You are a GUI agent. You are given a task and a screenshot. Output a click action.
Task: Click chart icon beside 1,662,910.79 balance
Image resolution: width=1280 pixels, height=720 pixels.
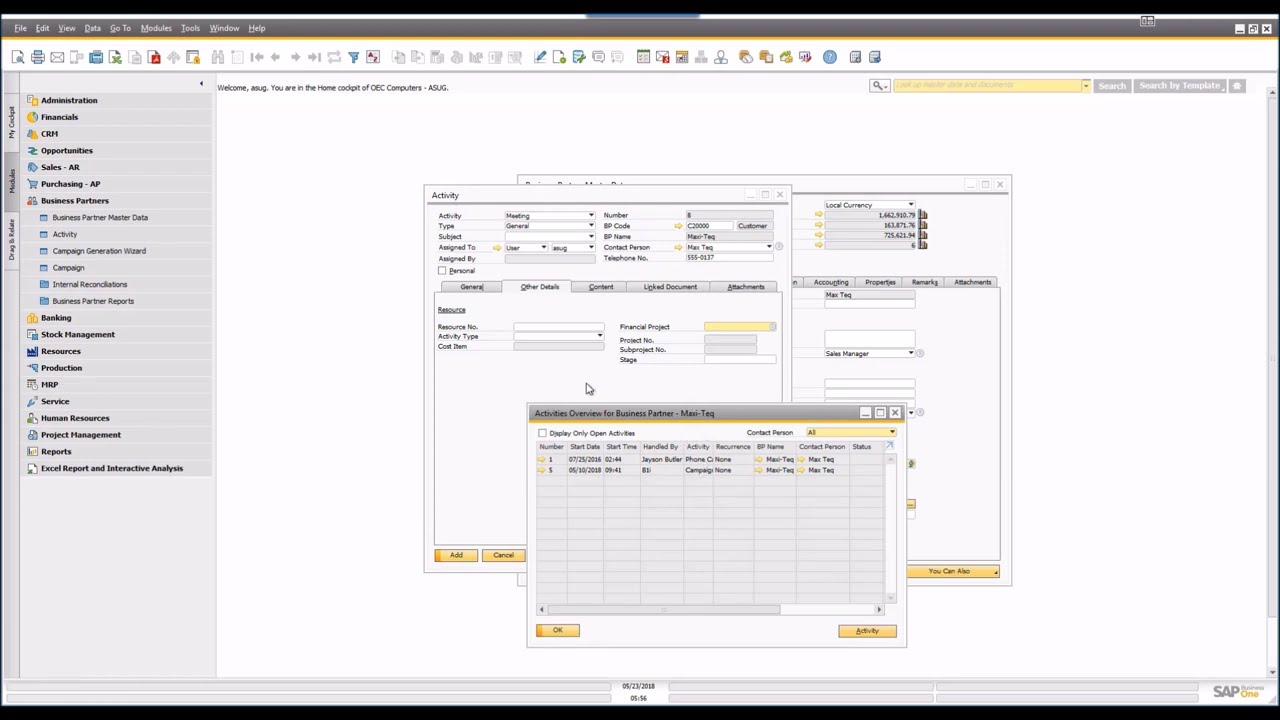coord(922,215)
